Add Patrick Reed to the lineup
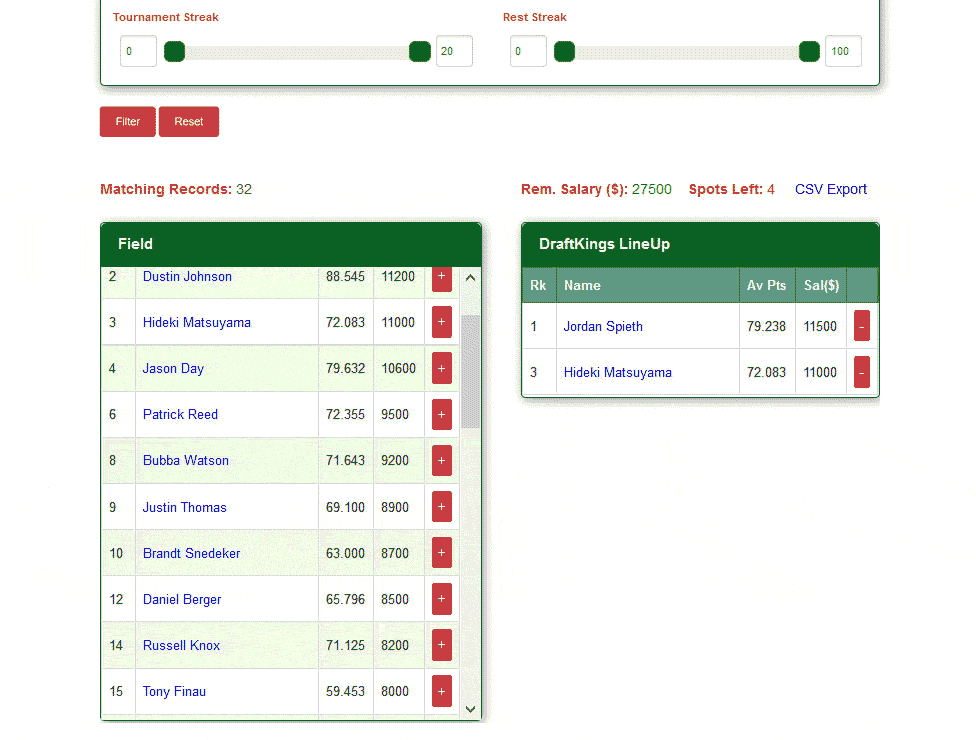Screen dimensions: 976x740 tap(441, 414)
